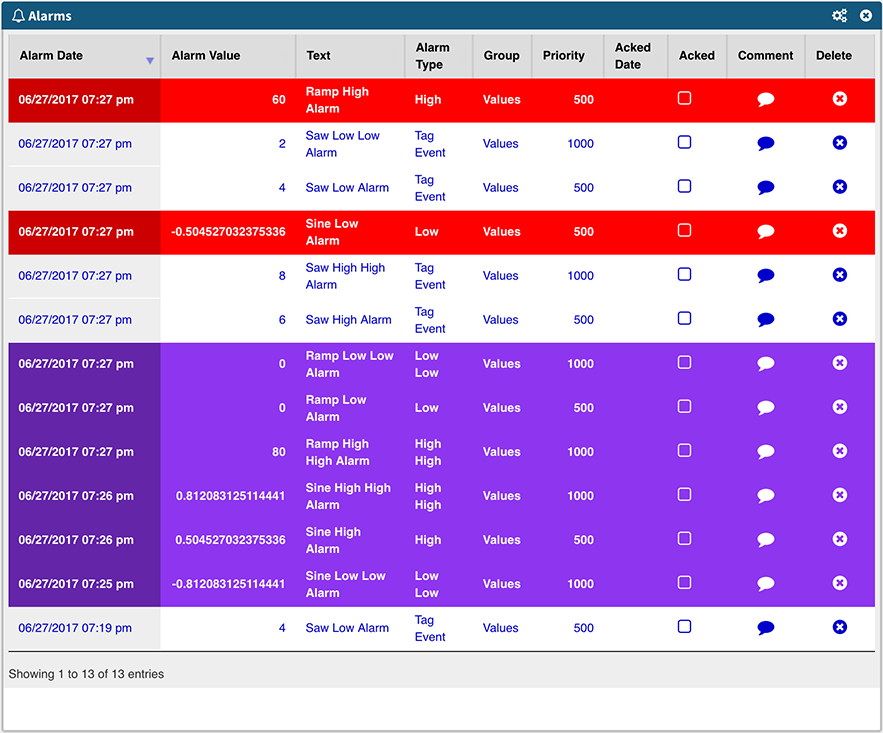Open Alarms panel settings gears icon

(x=839, y=16)
